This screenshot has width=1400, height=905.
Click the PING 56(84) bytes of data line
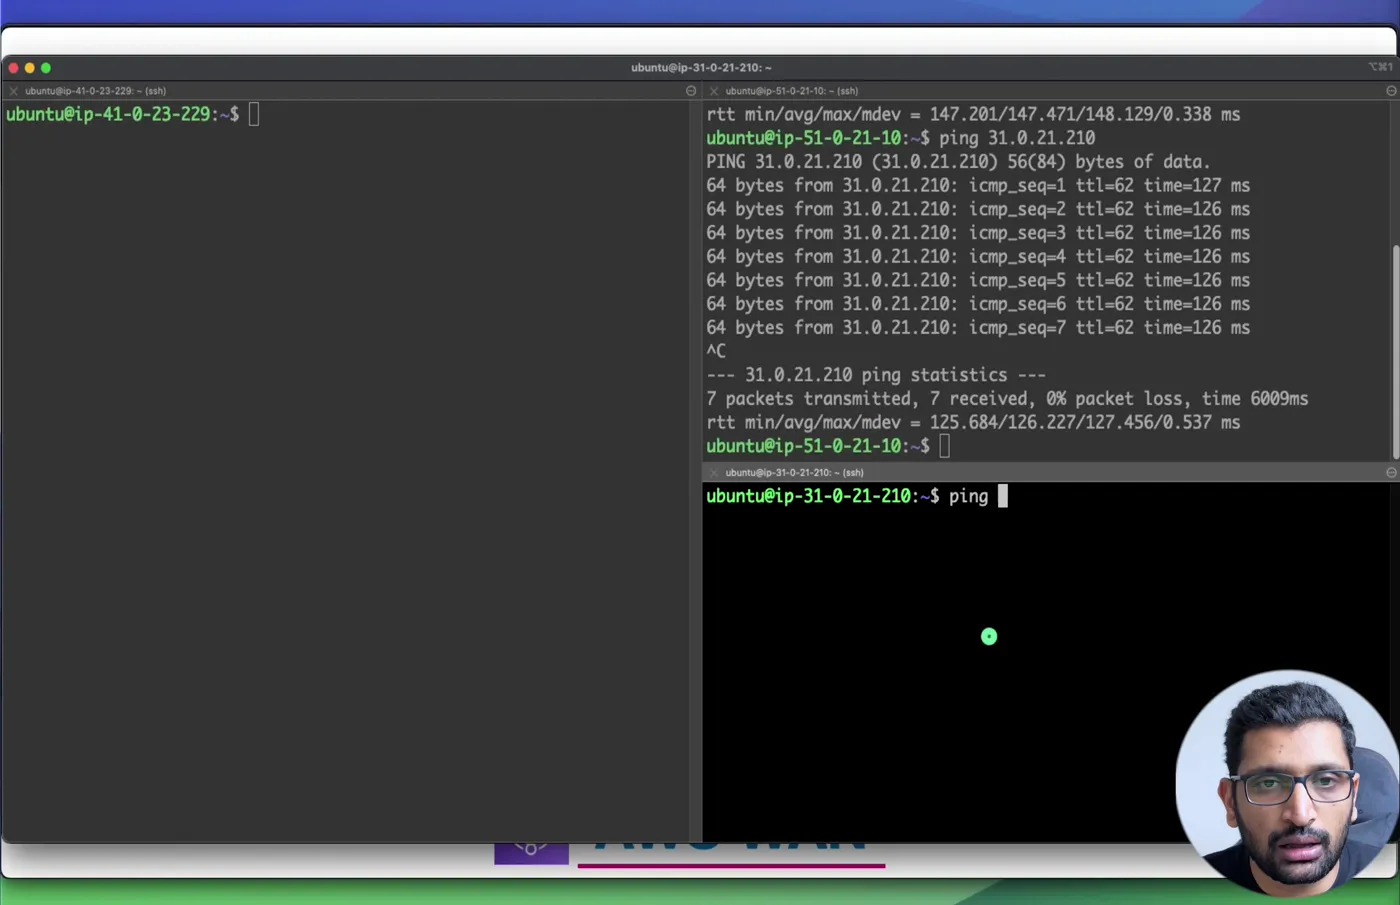pos(958,162)
